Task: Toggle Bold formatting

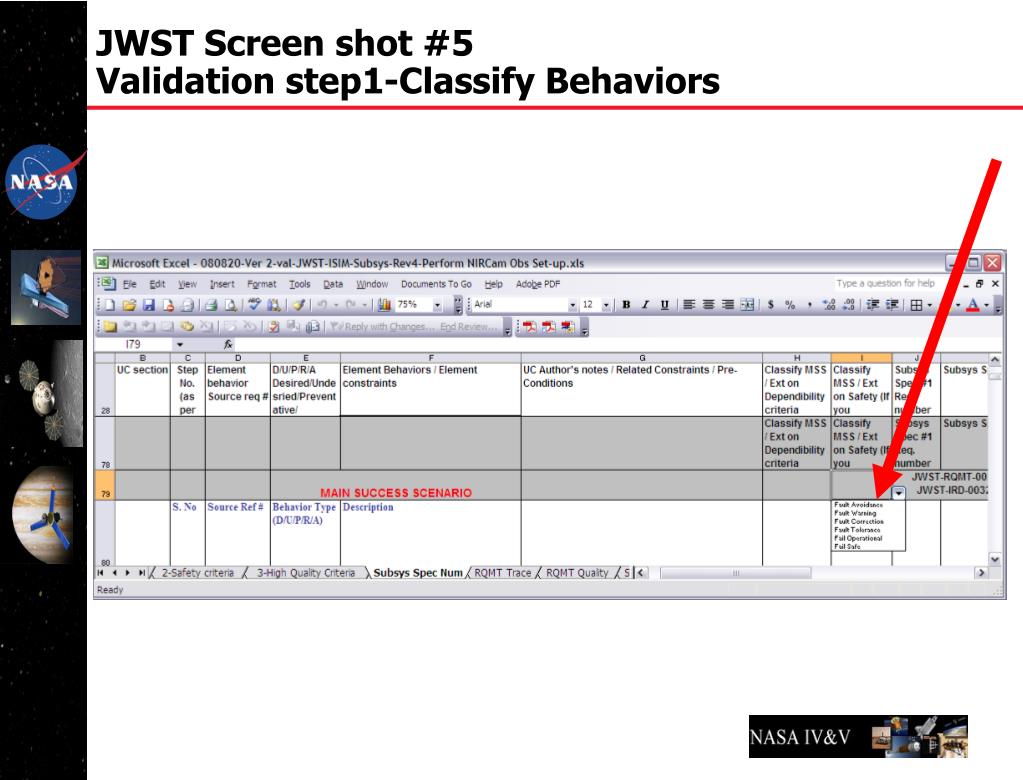Action: point(626,305)
